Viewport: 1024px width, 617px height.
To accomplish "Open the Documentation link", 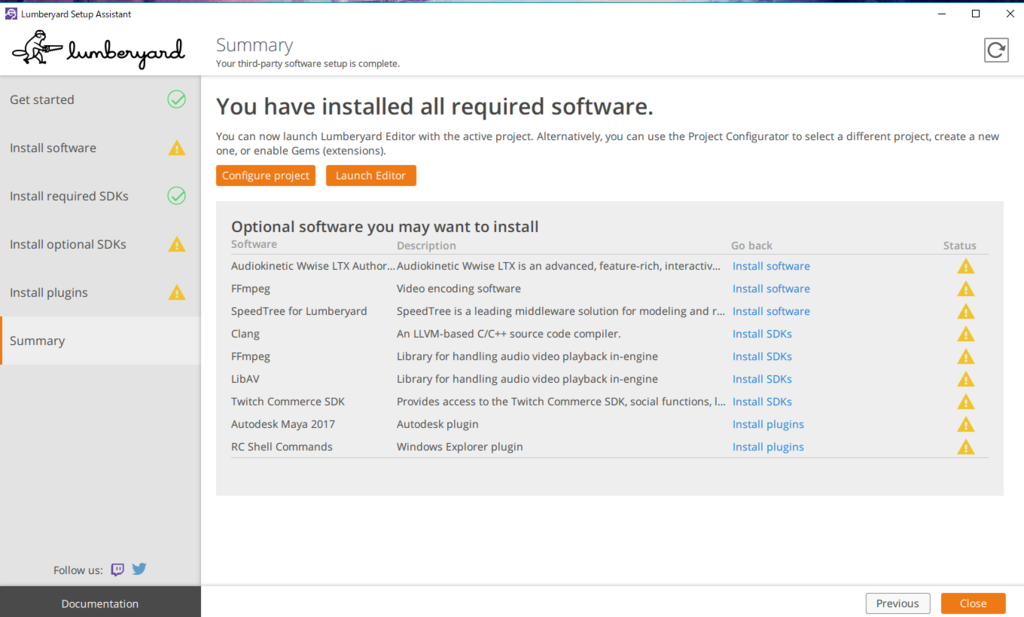I will 100,604.
